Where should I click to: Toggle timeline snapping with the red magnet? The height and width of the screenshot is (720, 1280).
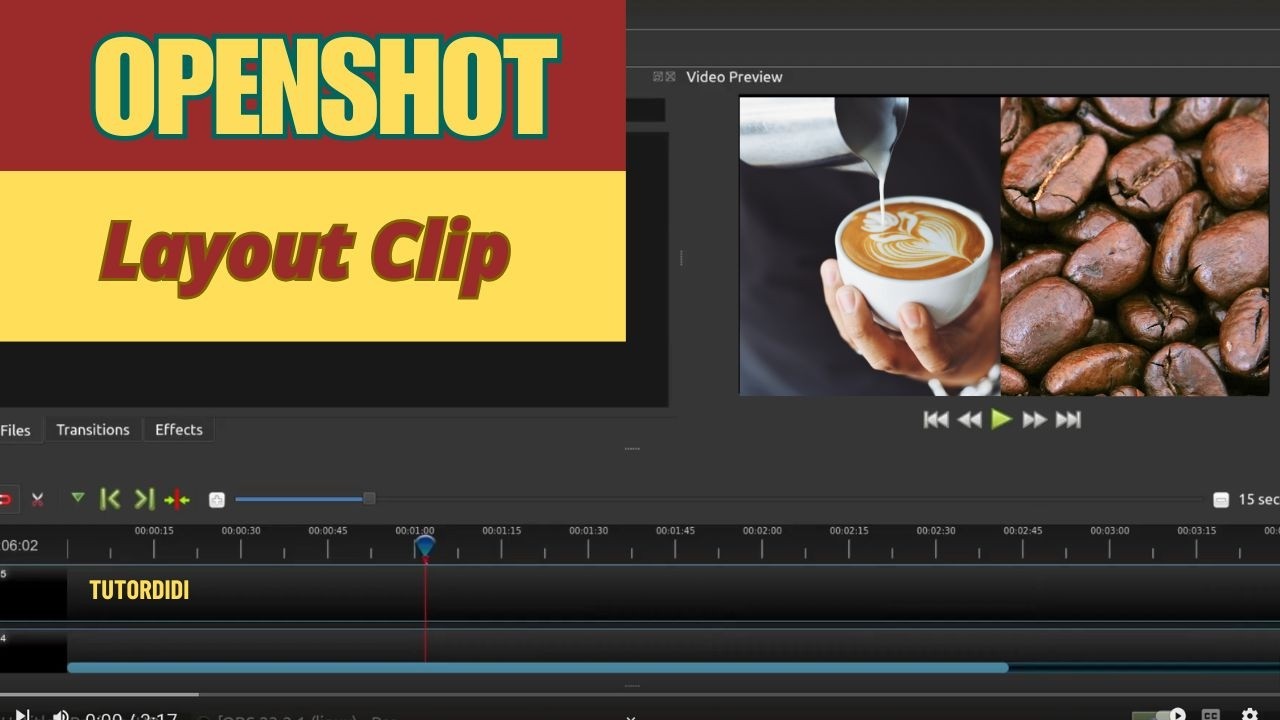[x=5, y=499]
